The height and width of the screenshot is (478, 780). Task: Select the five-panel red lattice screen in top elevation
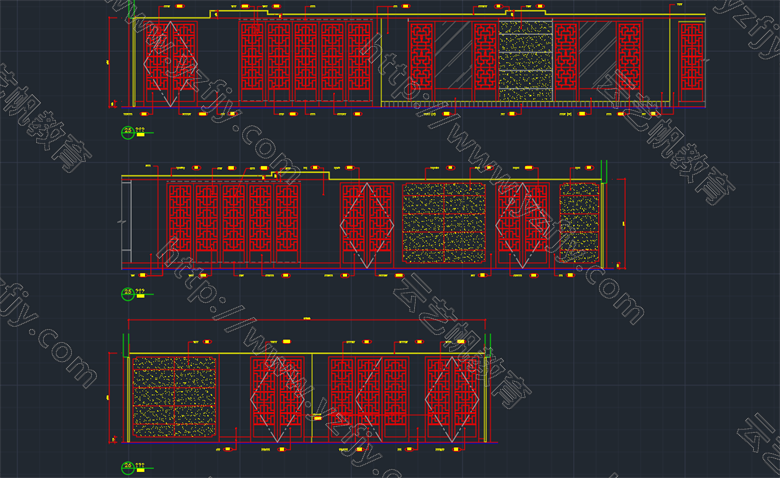[304, 62]
